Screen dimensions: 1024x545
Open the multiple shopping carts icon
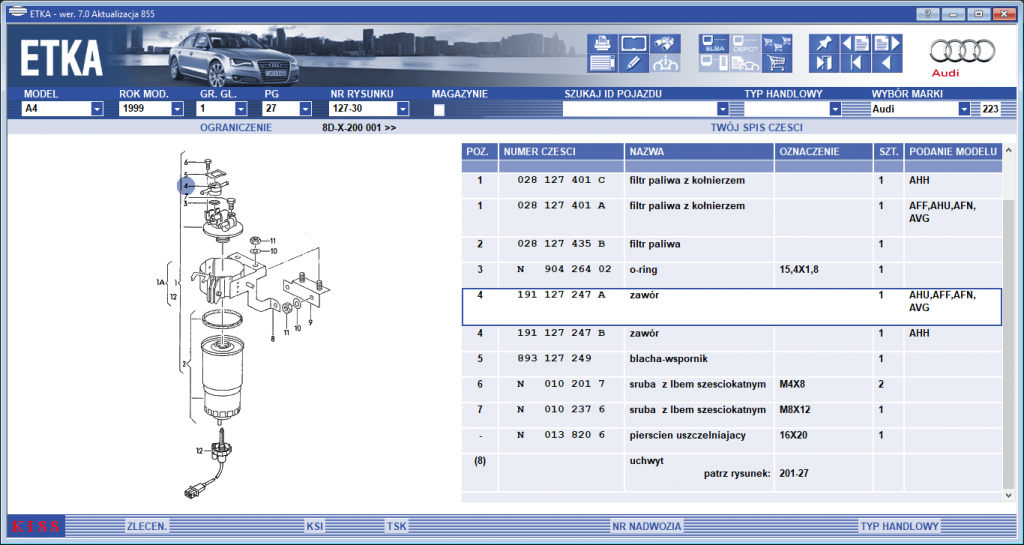pyautogui.click(x=777, y=44)
